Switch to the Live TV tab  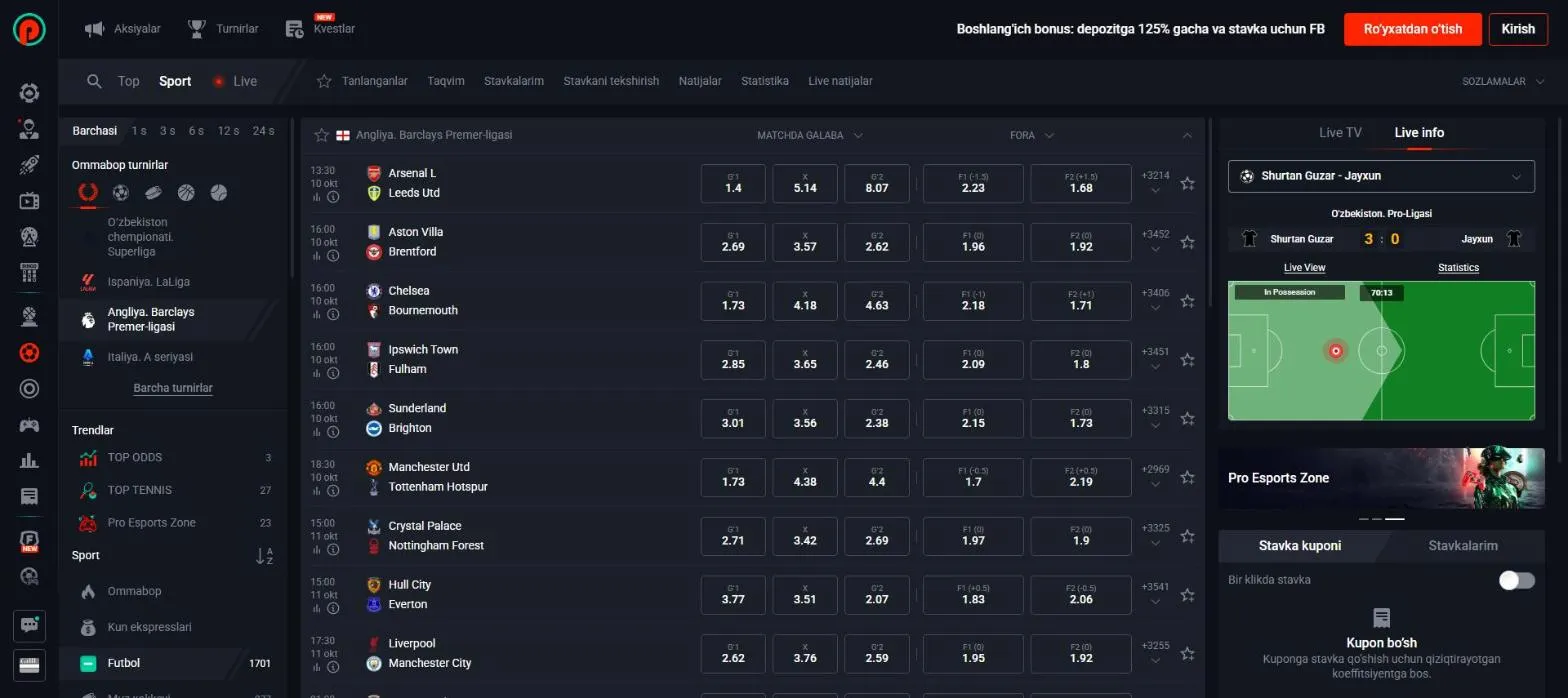click(x=1340, y=132)
